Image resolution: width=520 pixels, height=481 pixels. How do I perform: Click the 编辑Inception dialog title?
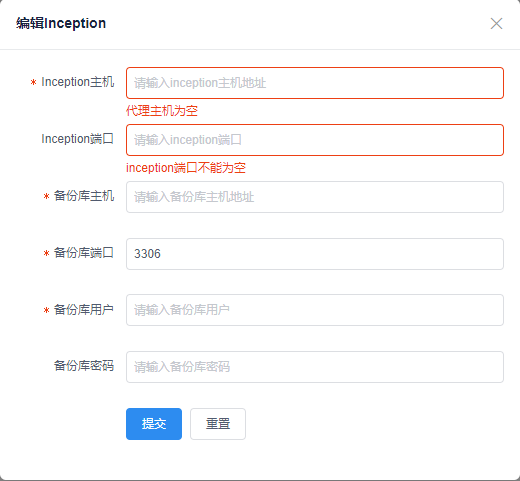coord(61,23)
